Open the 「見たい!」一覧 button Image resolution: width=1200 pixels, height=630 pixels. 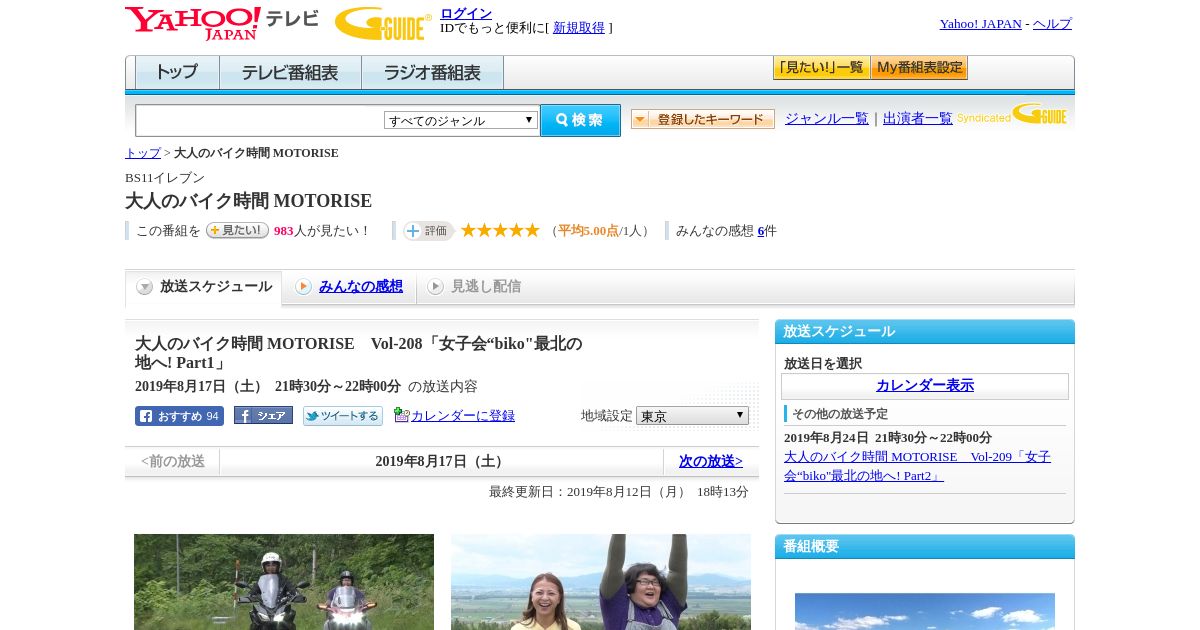(821, 68)
